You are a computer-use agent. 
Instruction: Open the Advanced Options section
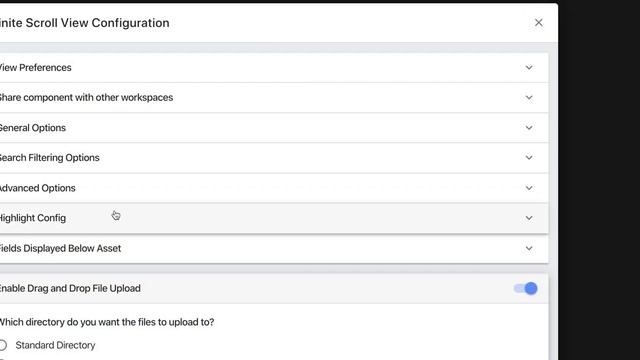[274, 188]
